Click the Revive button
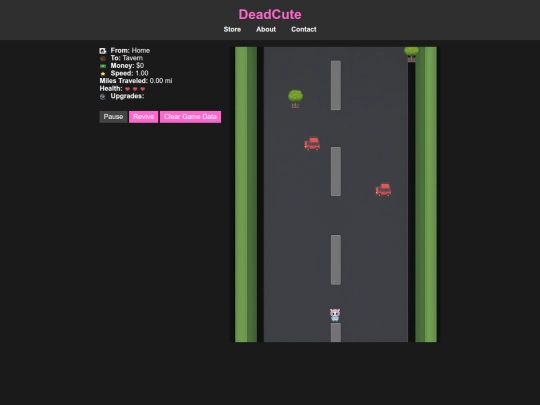Image resolution: width=540 pixels, height=405 pixels. pyautogui.click(x=144, y=117)
